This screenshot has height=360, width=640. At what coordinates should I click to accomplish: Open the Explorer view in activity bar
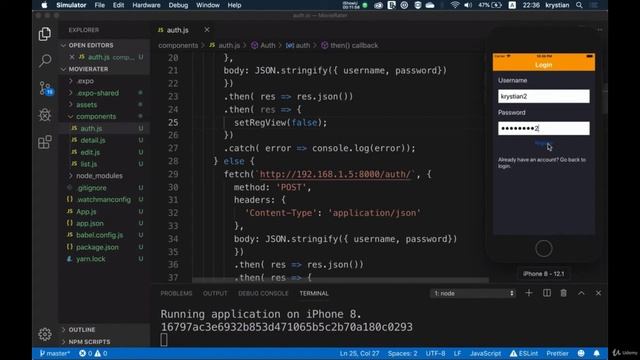point(45,34)
